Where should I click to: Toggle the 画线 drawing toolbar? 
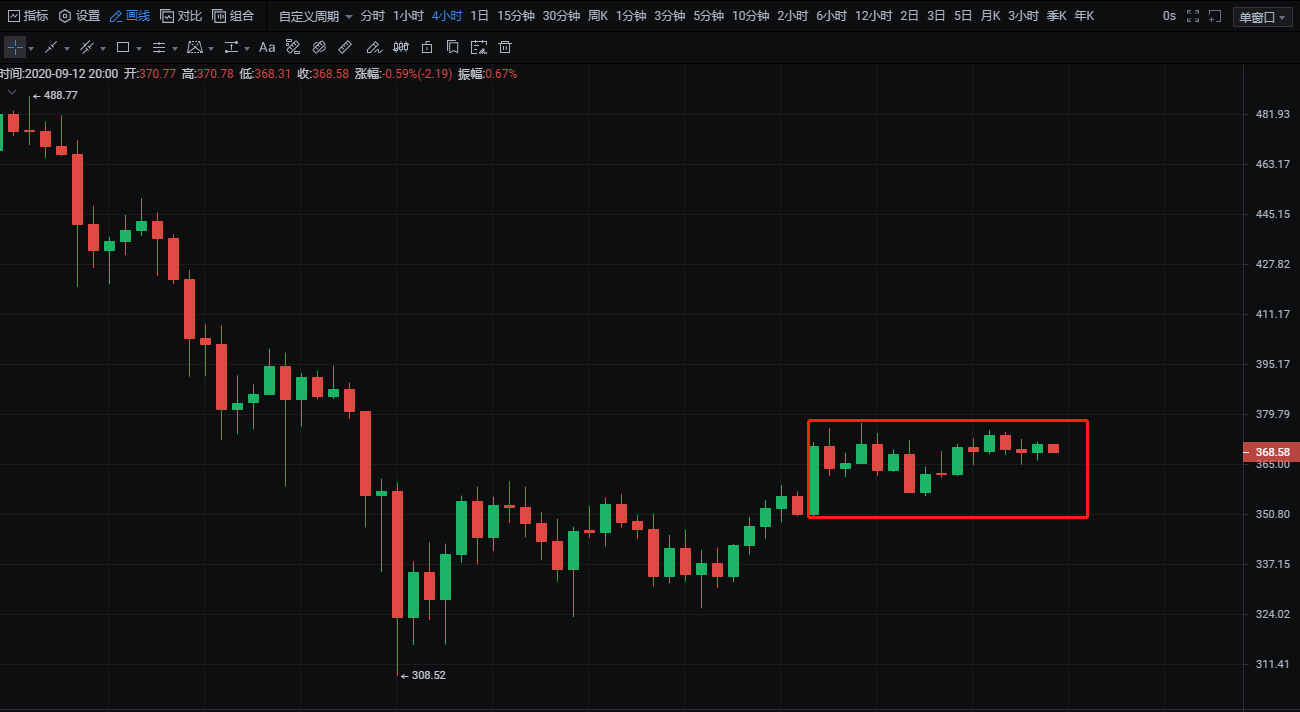tap(129, 16)
